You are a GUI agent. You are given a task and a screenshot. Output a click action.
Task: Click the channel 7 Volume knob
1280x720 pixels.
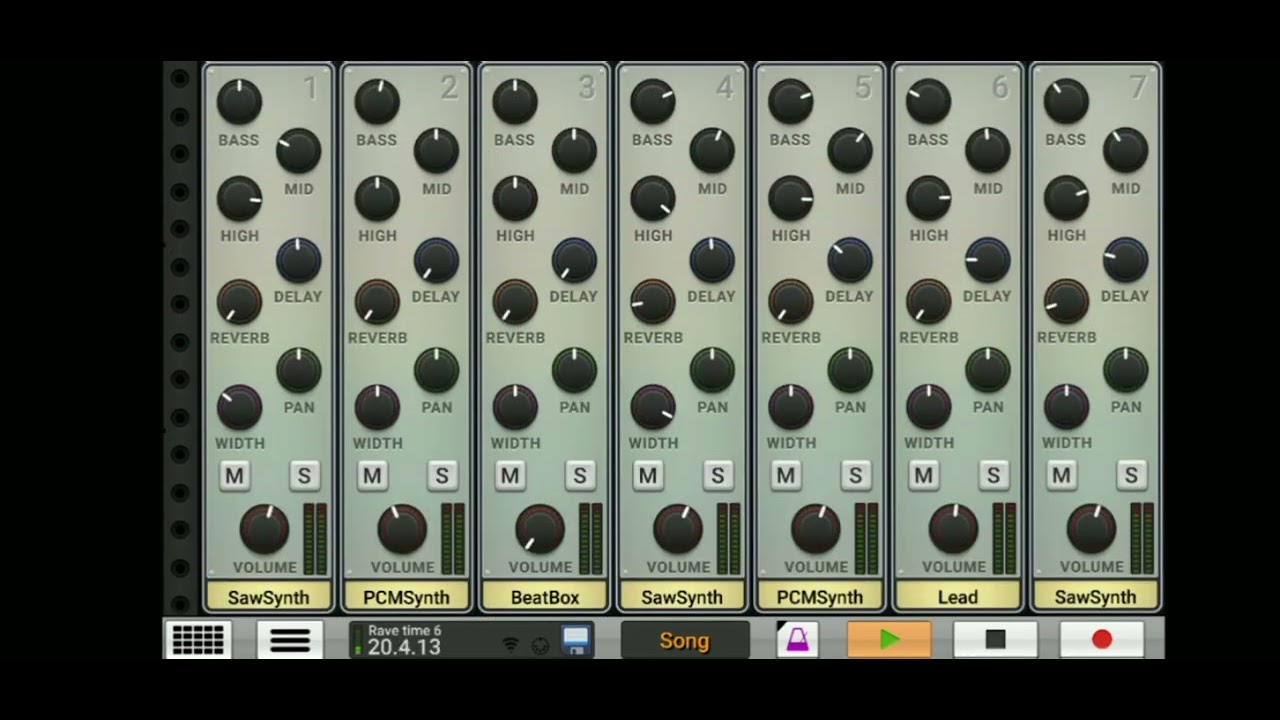pyautogui.click(x=1092, y=529)
